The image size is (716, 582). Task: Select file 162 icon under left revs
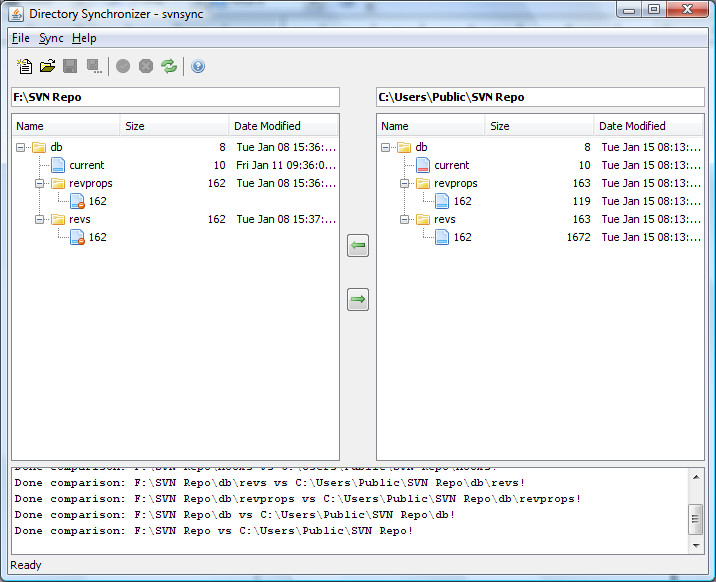point(77,237)
